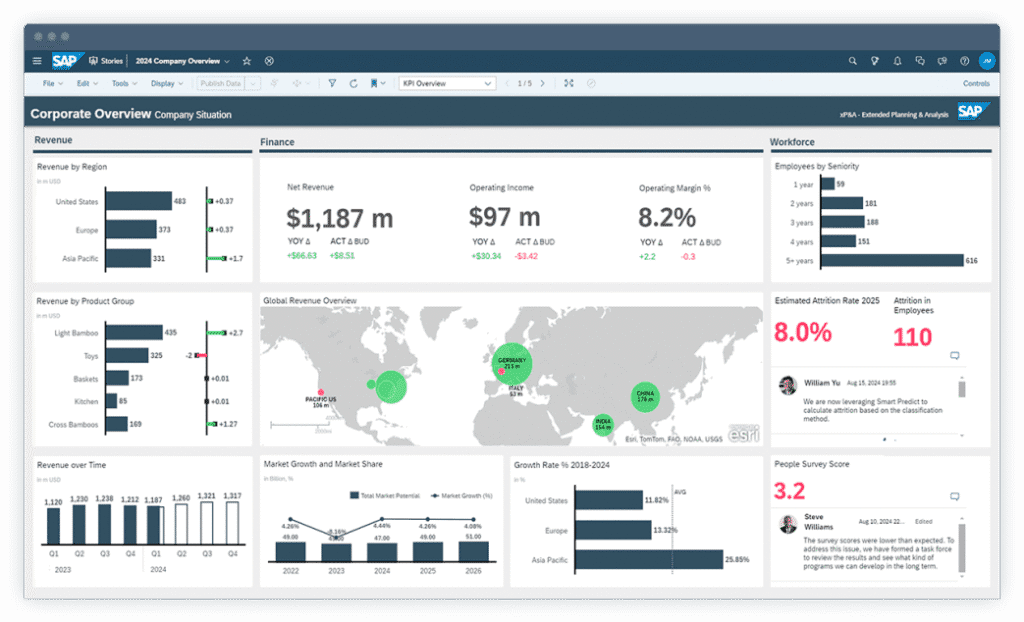Viewport: 1024px width, 622px height.
Task: Open the Tools menu
Action: point(123,84)
